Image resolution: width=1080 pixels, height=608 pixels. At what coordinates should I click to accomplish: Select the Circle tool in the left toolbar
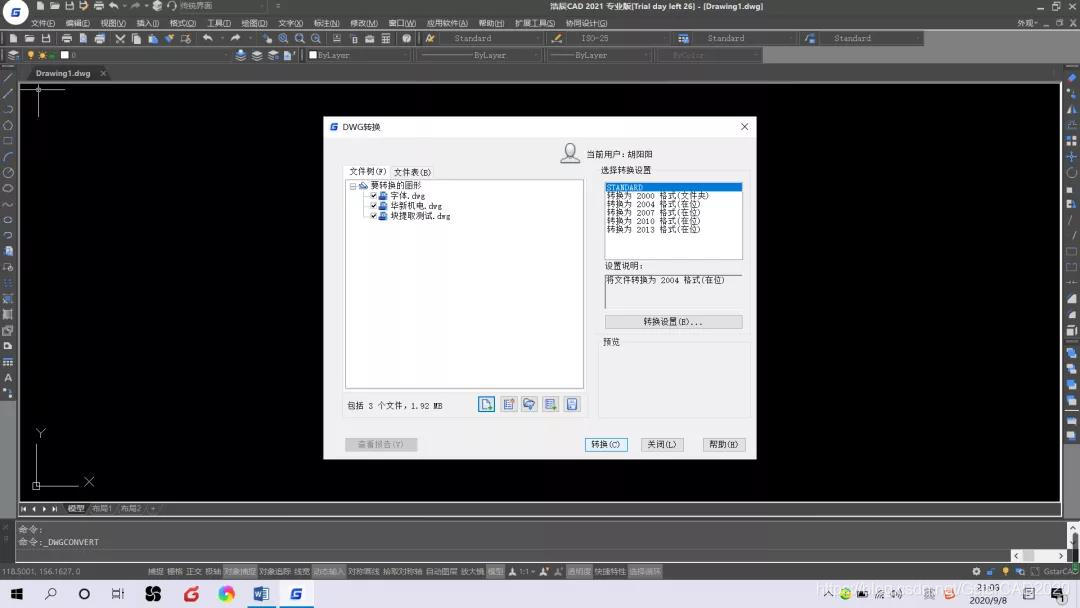pyautogui.click(x=8, y=173)
